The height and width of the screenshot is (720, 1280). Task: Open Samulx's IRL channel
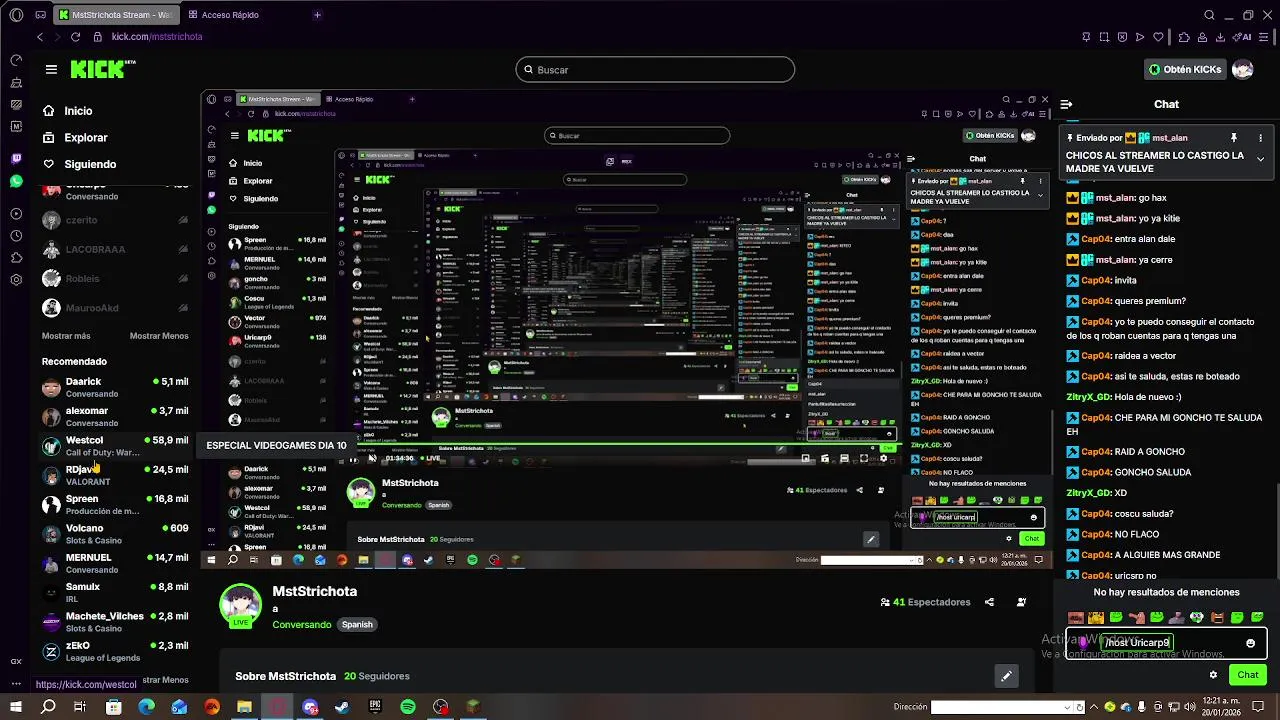point(115,592)
